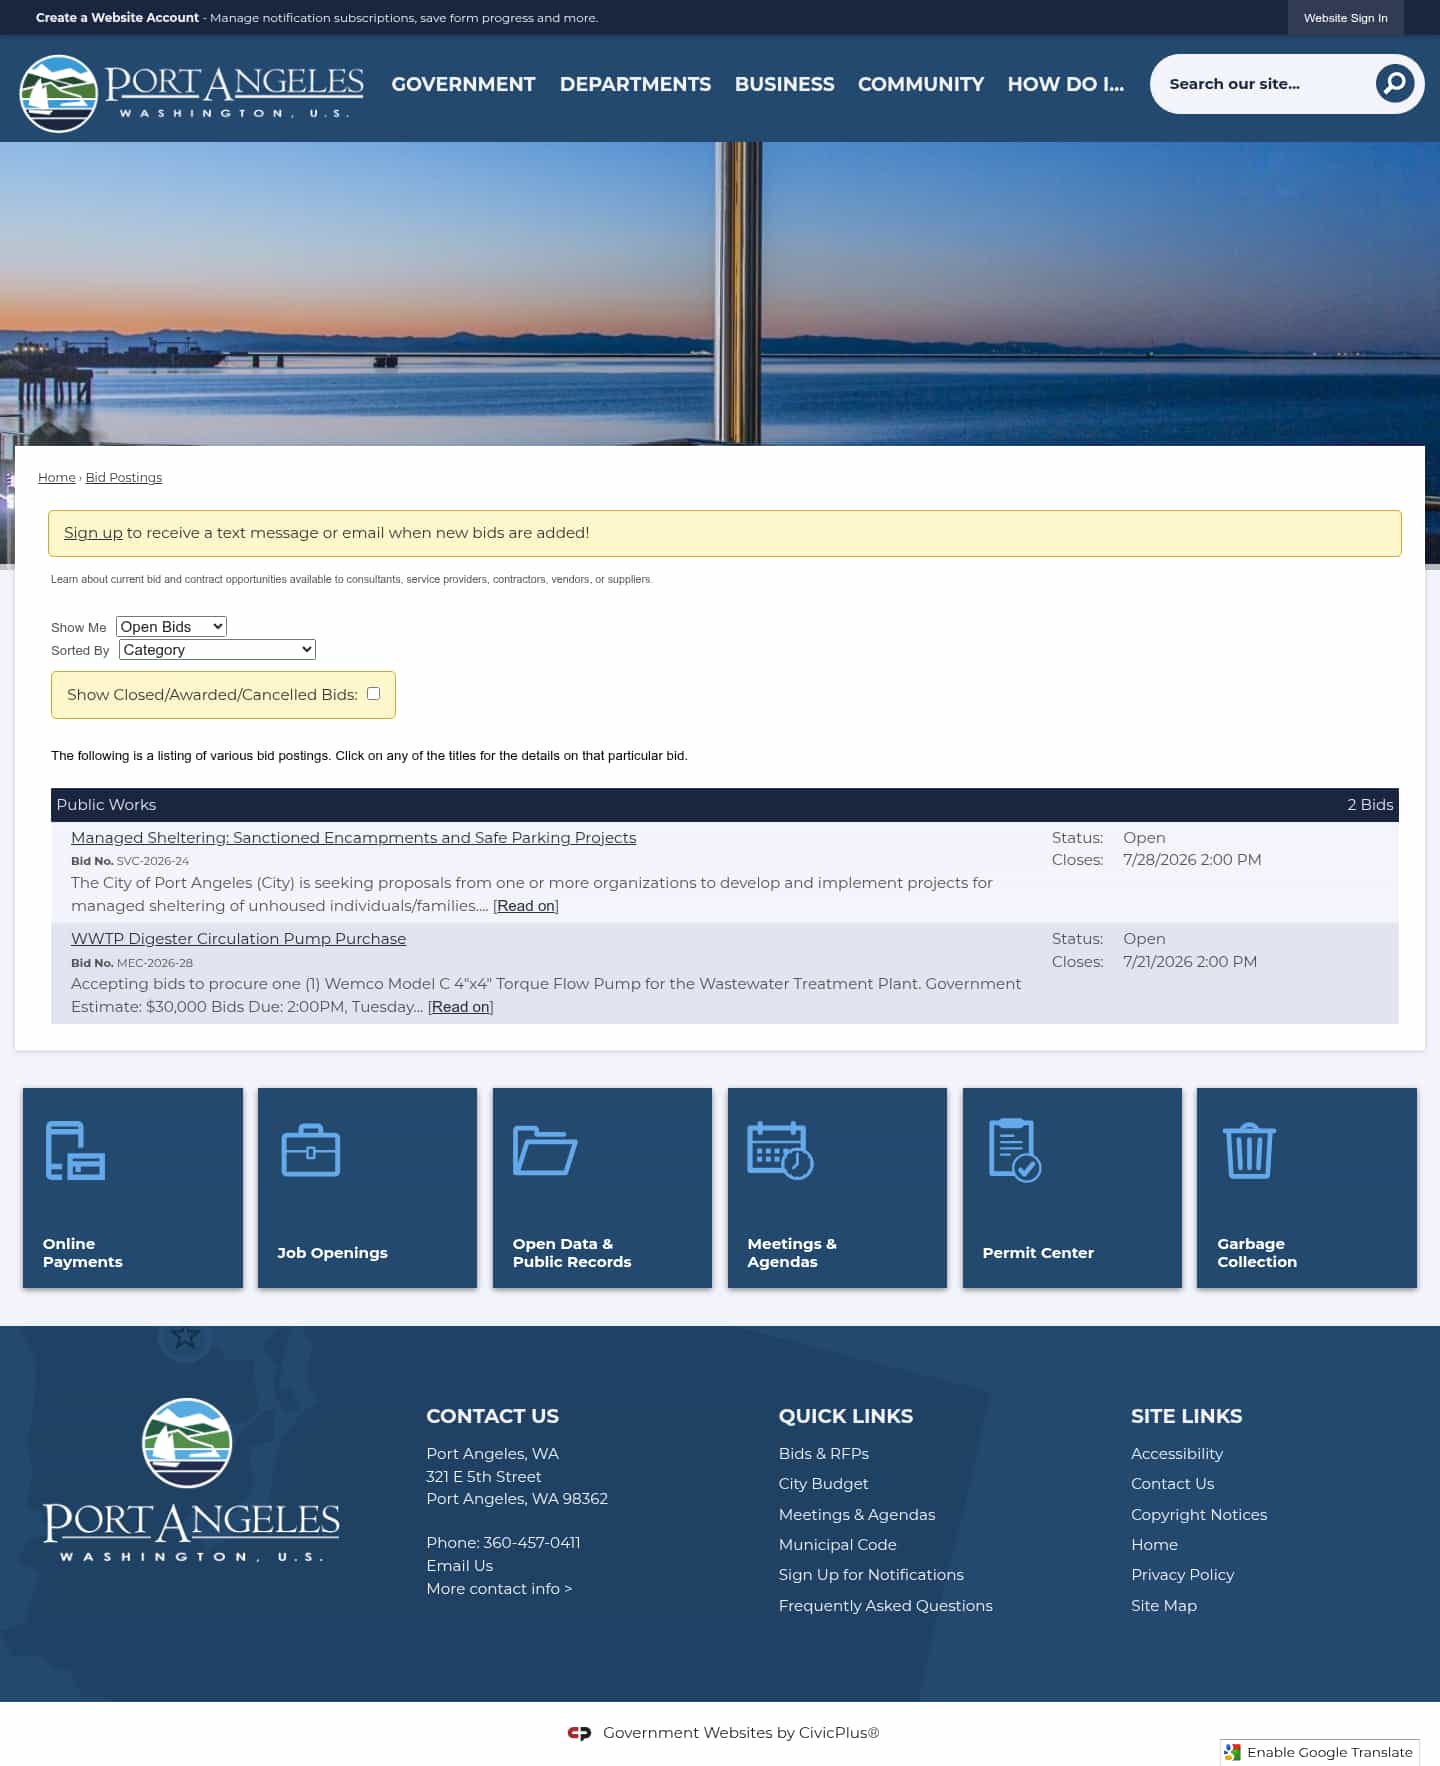This screenshot has height=1766, width=1440.
Task: Click CivicPlus® link in the footer credit
Action: click(839, 1733)
